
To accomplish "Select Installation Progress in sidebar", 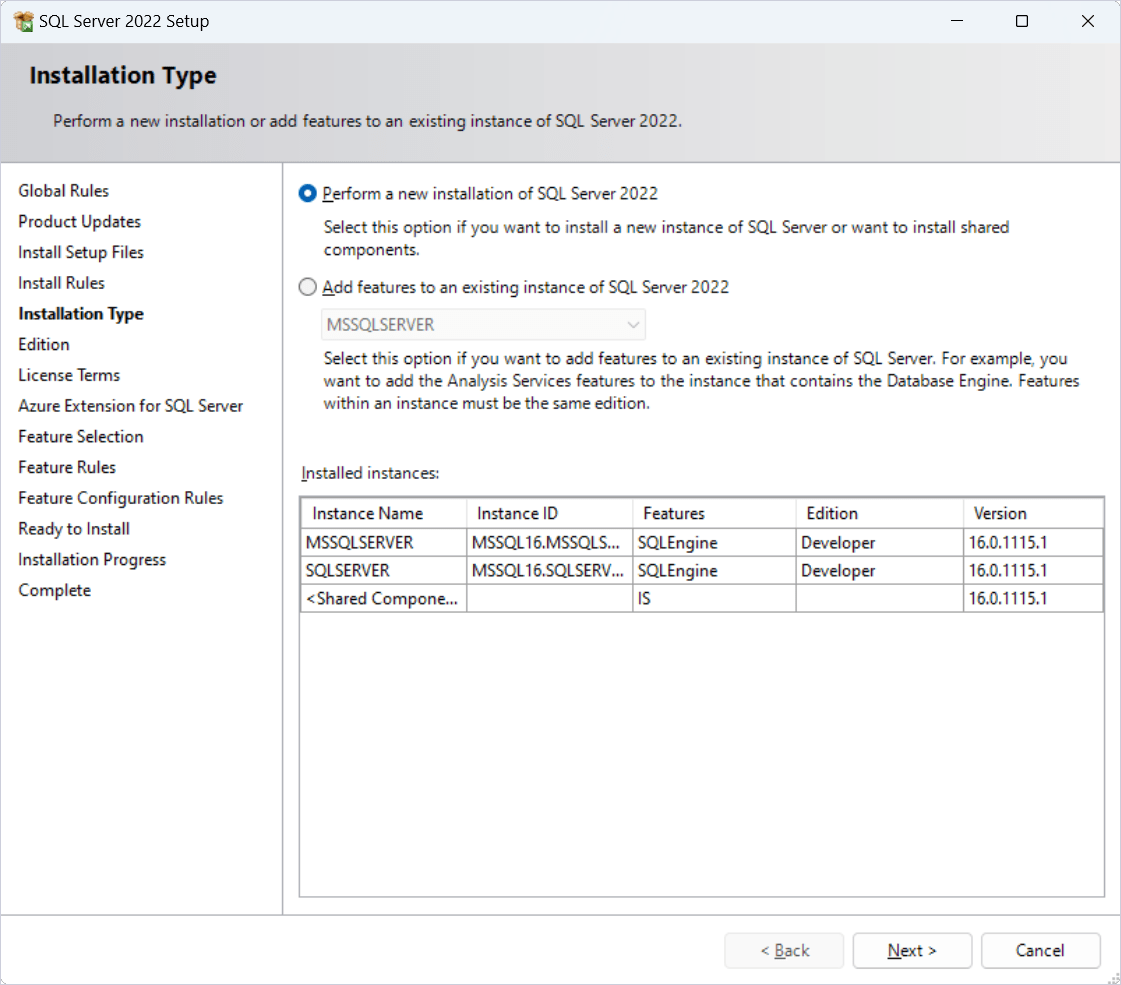I will tap(92, 560).
